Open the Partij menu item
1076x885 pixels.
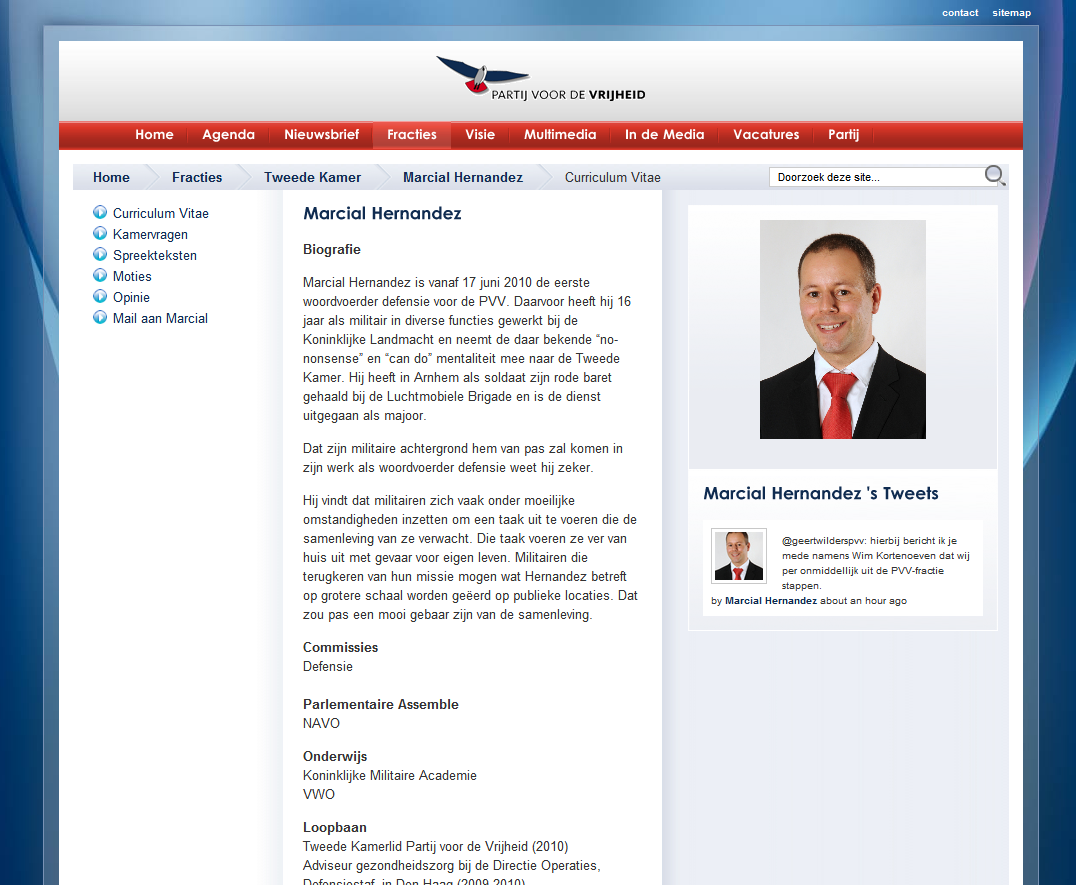pyautogui.click(x=843, y=134)
